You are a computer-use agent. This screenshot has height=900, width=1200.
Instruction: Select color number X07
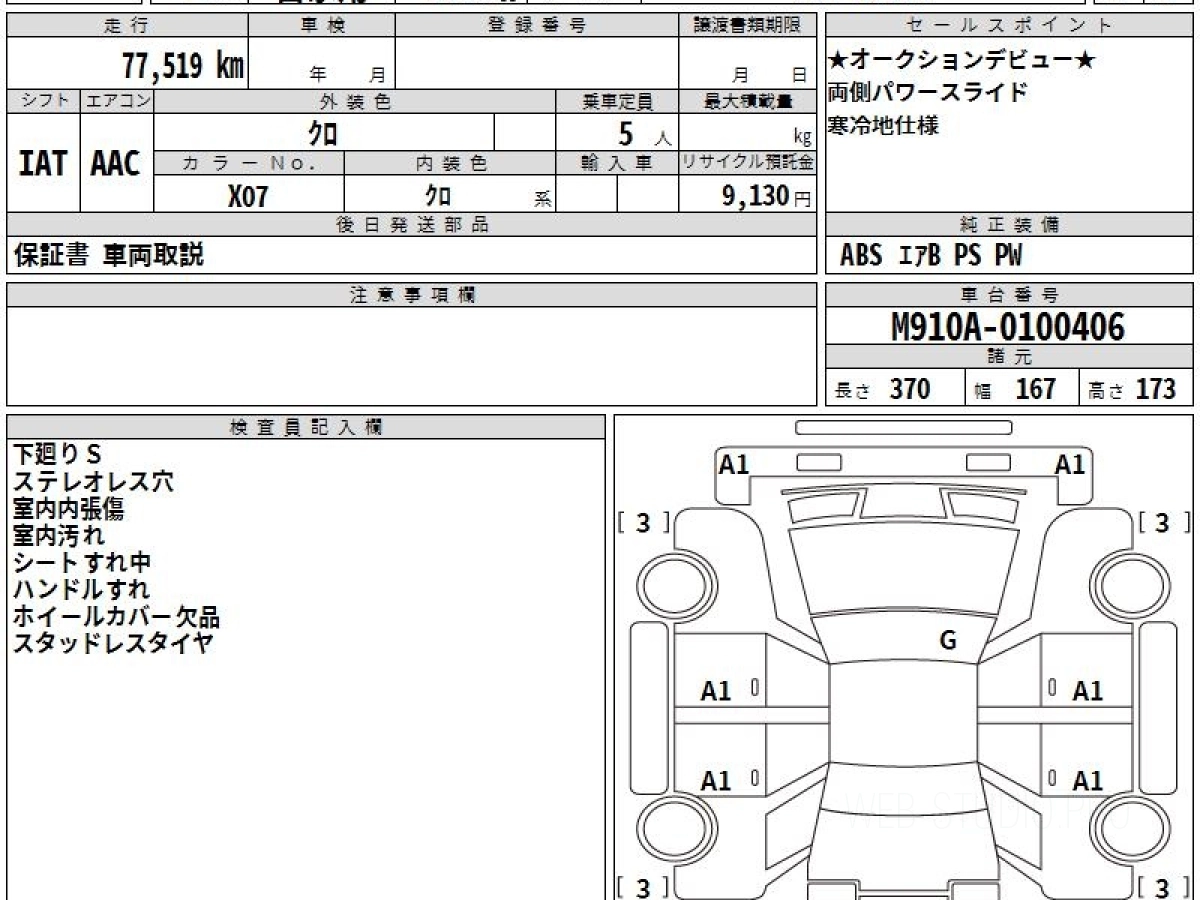(x=248, y=196)
